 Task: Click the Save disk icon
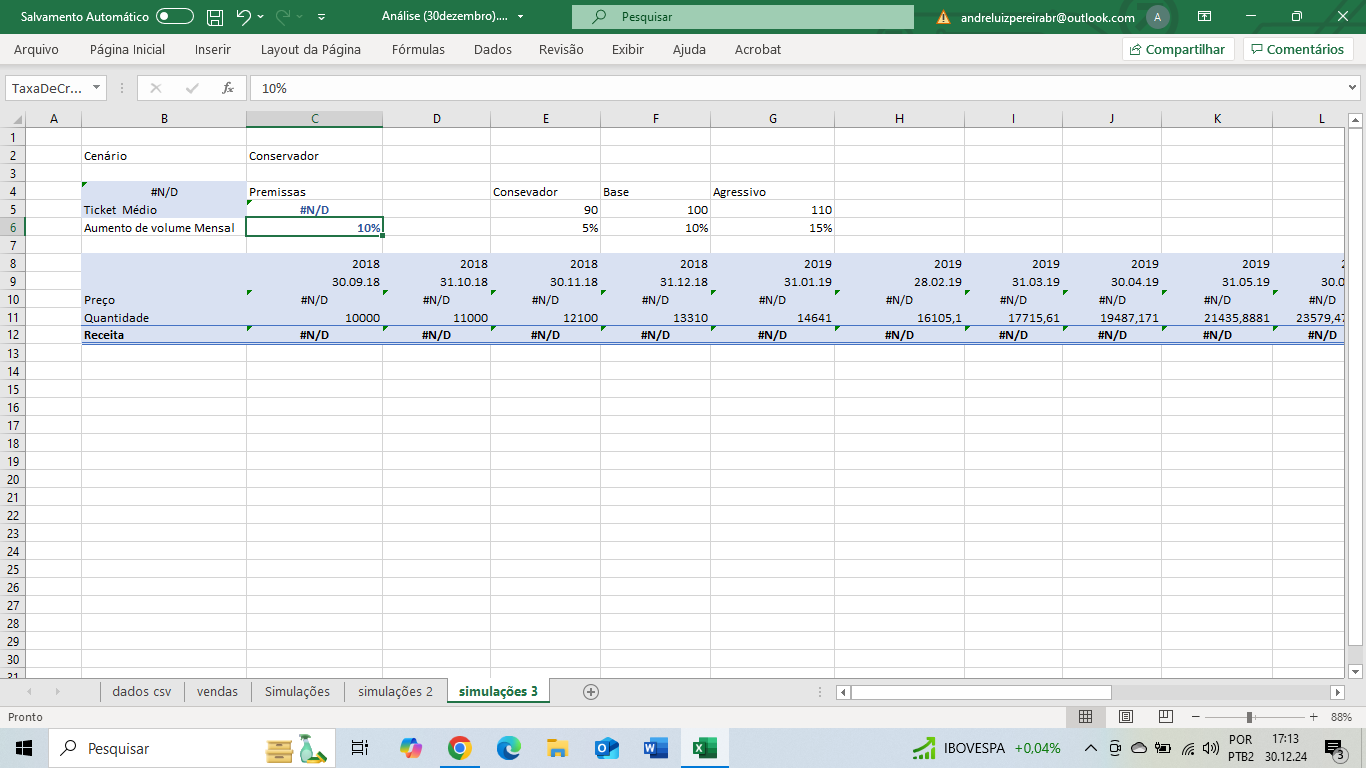215,17
